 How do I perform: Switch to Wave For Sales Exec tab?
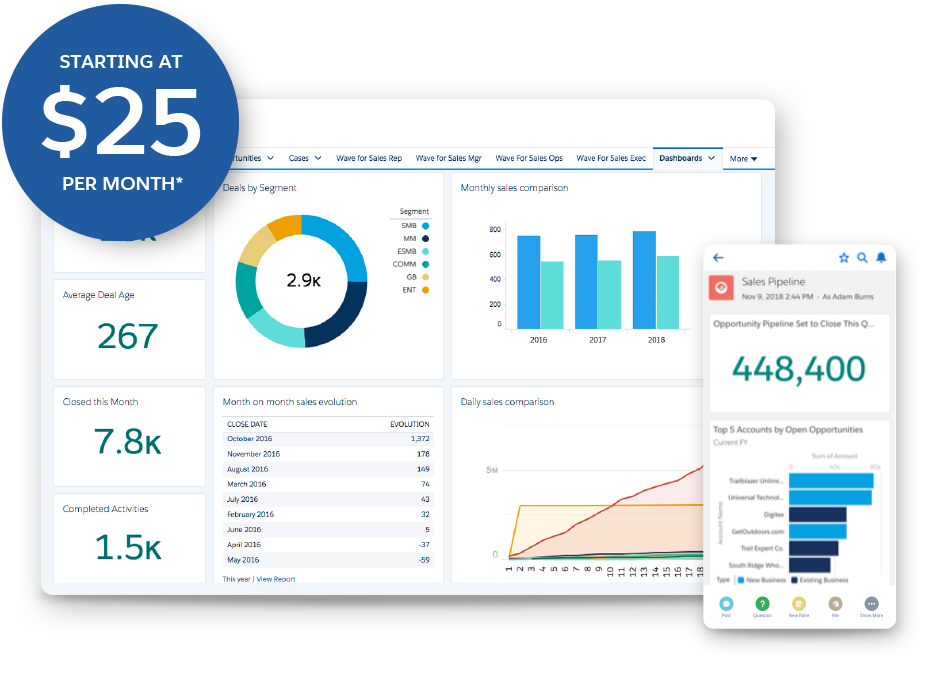click(611, 158)
